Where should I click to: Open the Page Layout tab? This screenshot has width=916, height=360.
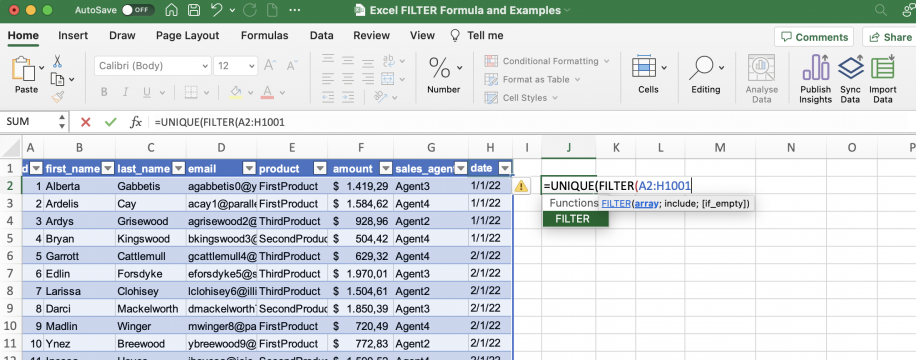click(188, 36)
